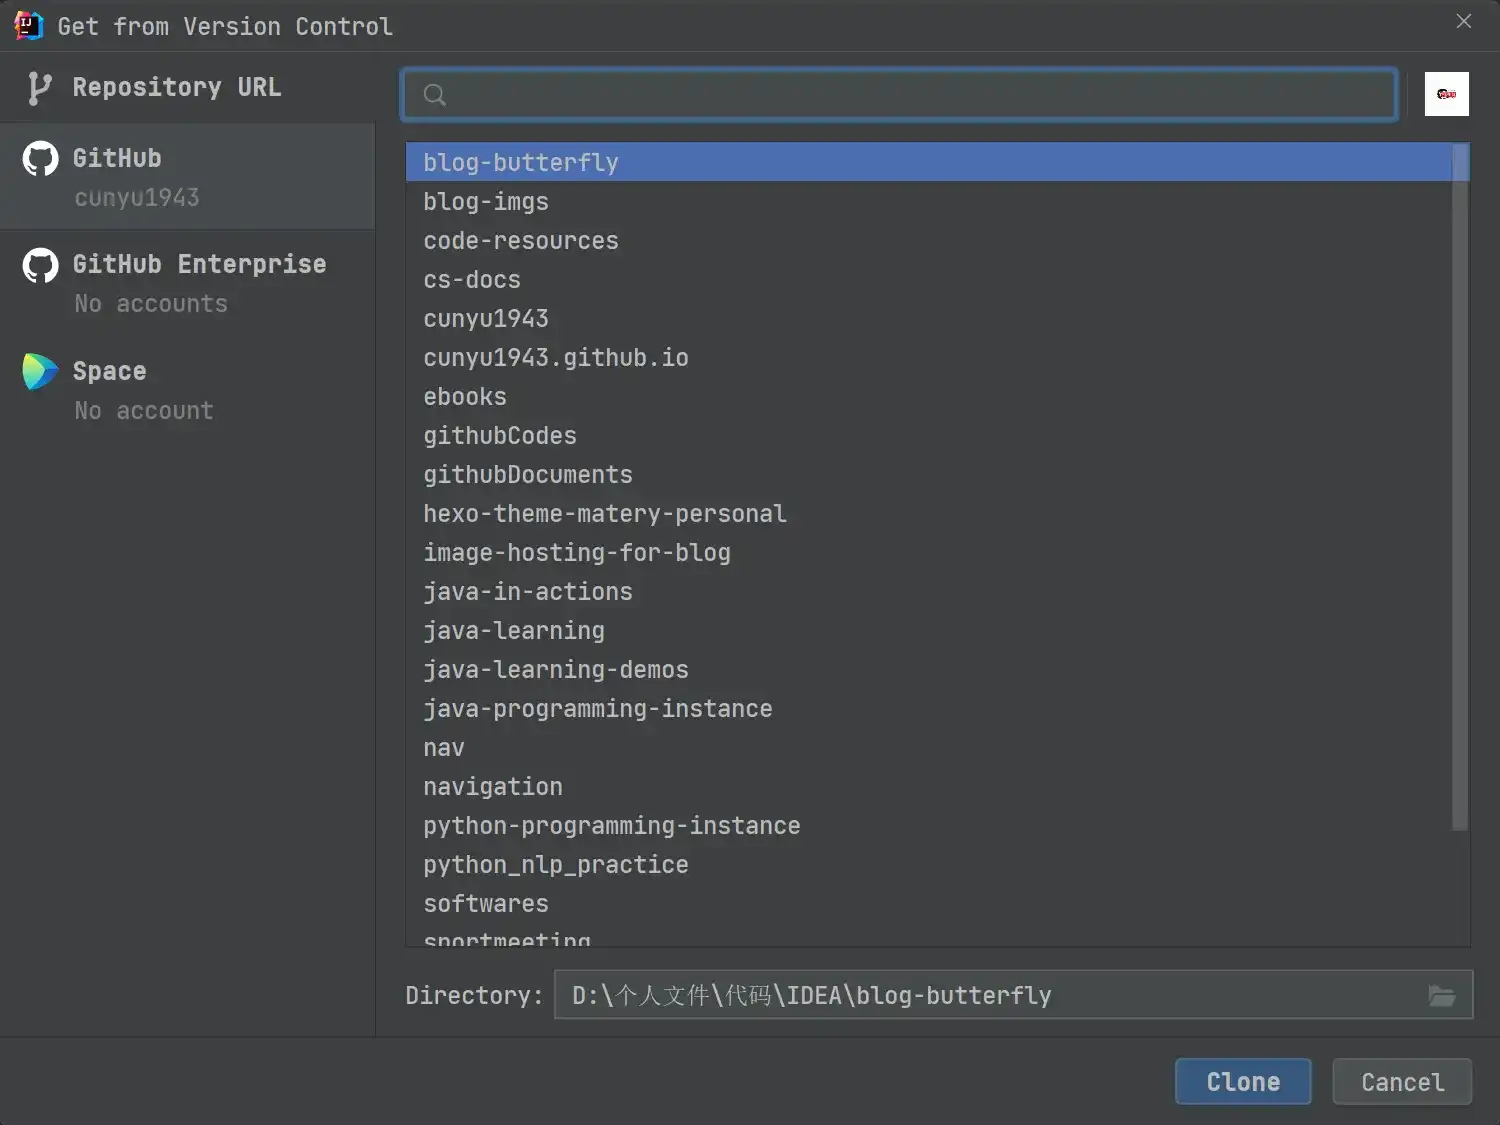This screenshot has height=1125, width=1500.
Task: Click the magnifier icon in search box
Action: [x=435, y=95]
